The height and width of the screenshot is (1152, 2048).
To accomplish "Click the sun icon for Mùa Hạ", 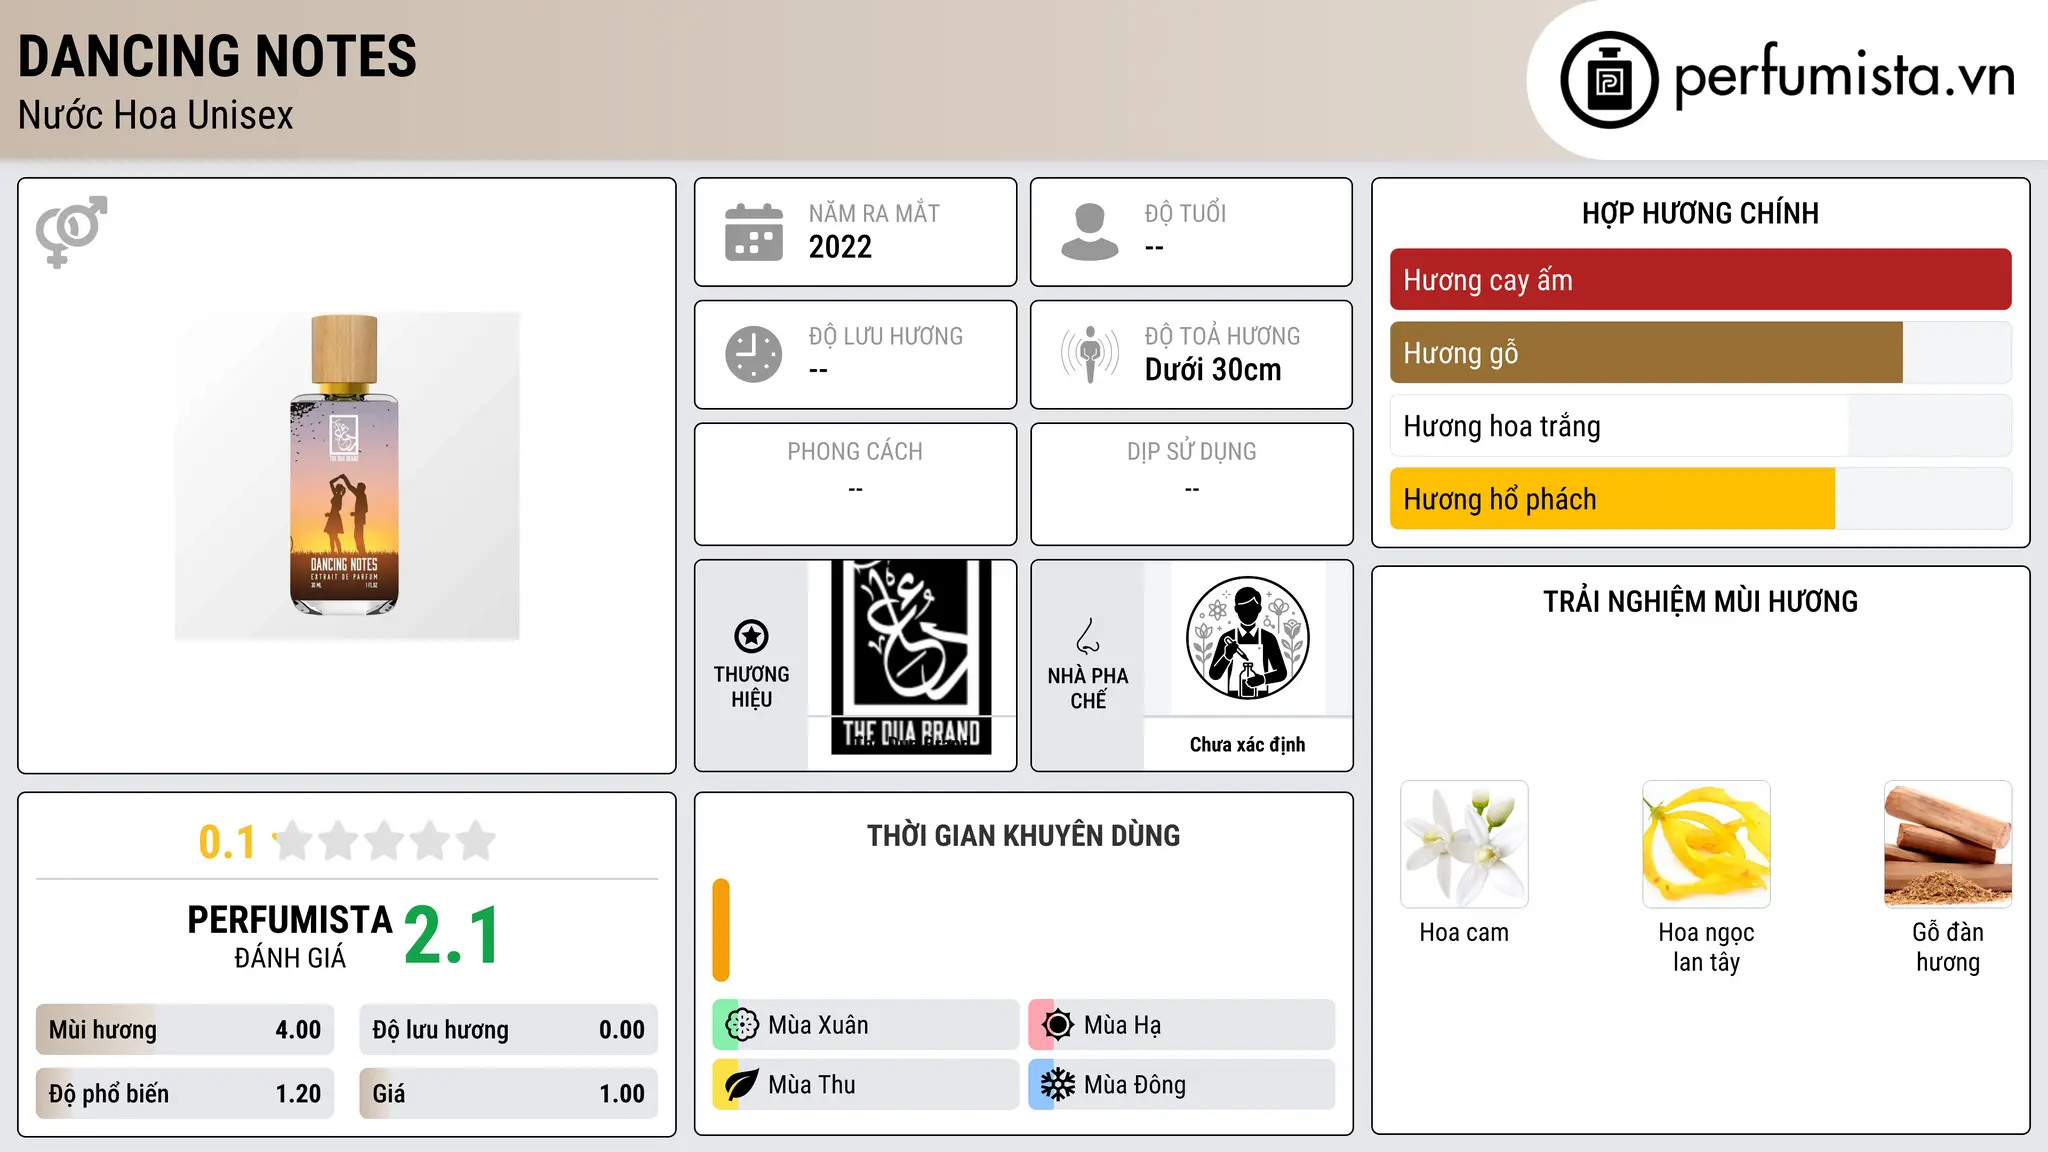I will pos(1057,1025).
